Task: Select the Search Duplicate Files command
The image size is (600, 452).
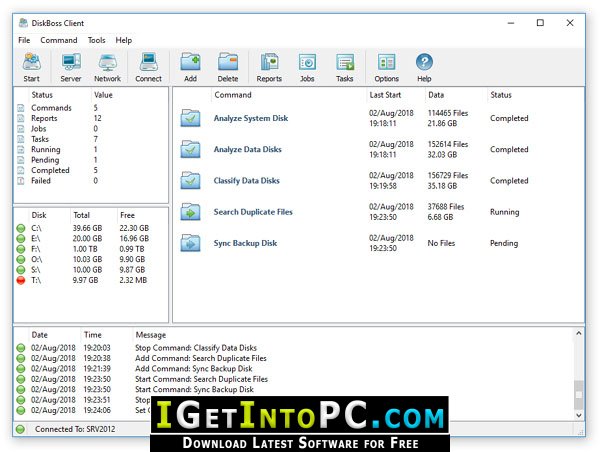Action: pyautogui.click(x=253, y=212)
